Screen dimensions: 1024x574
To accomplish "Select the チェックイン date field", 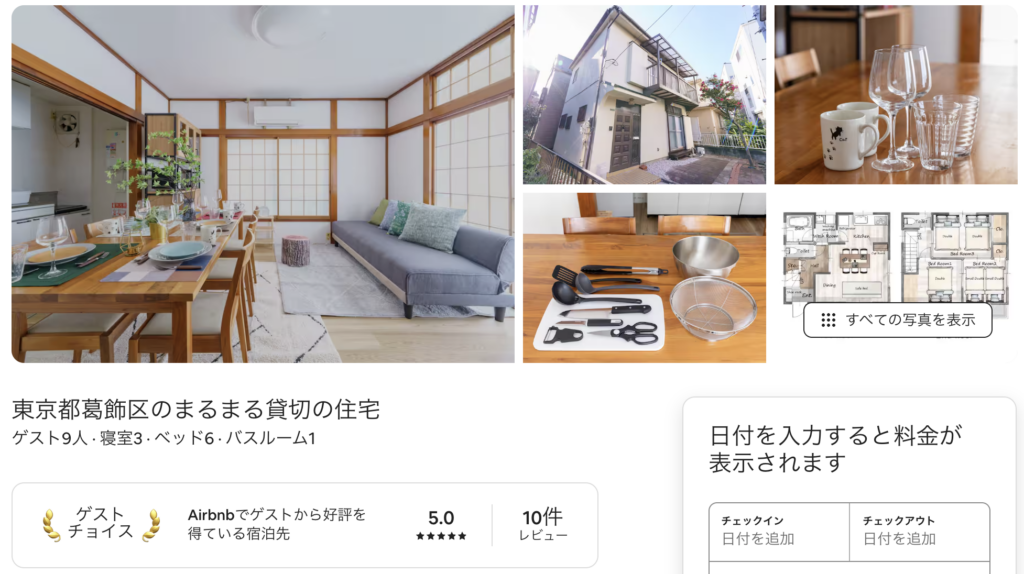I will click(779, 532).
